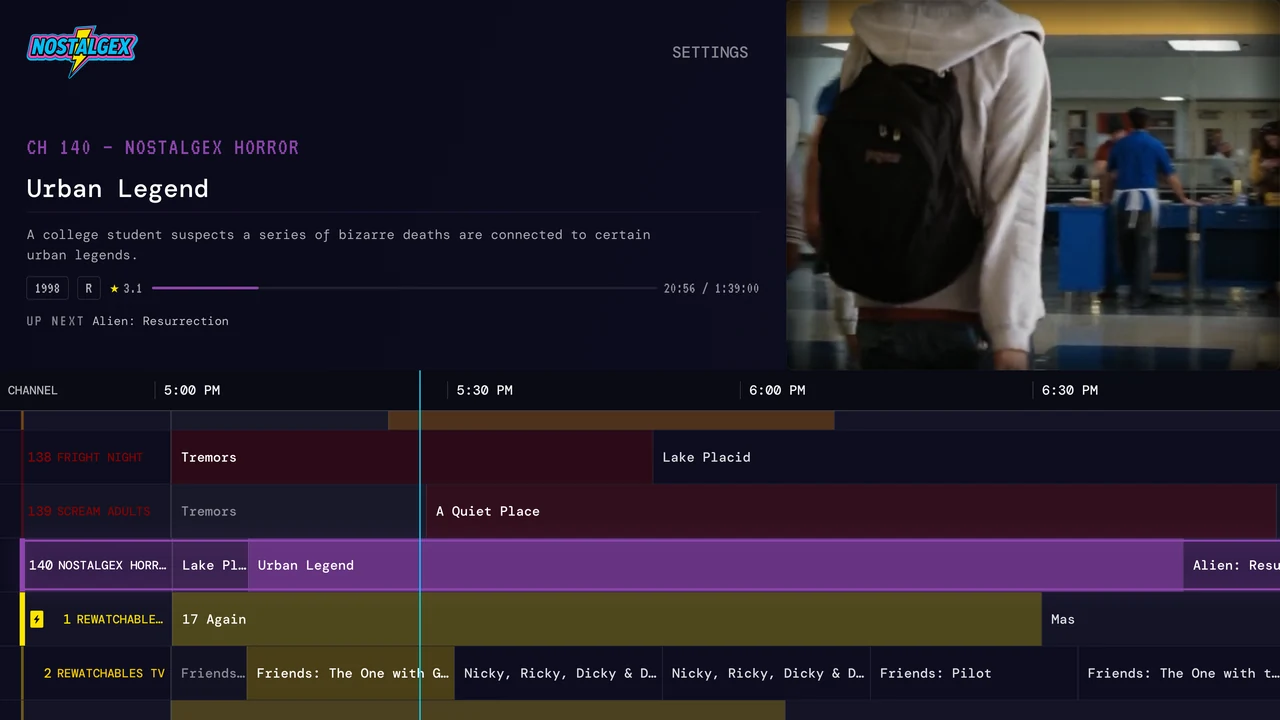Jump to the 5:00 PM time marker

pos(192,390)
